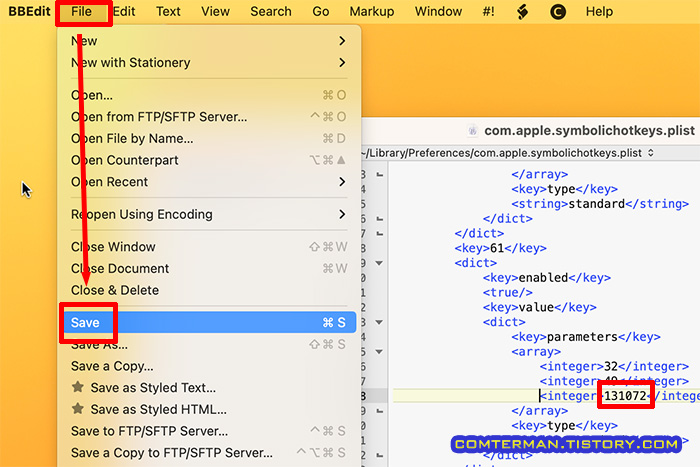Choose Open File by Name...
Image resolution: width=700 pixels, height=467 pixels.
(x=209, y=138)
